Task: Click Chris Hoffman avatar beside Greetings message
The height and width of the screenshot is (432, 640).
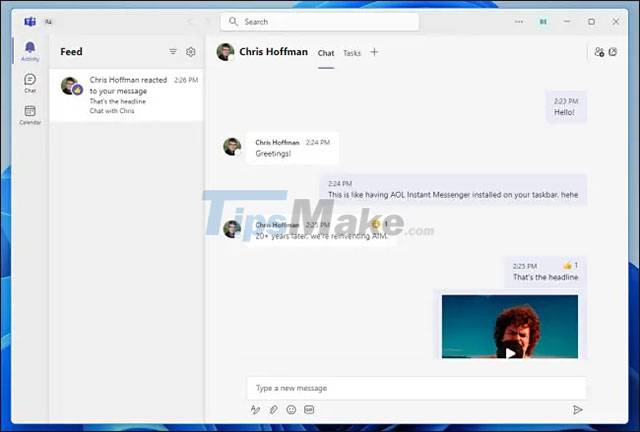Action: click(x=232, y=147)
